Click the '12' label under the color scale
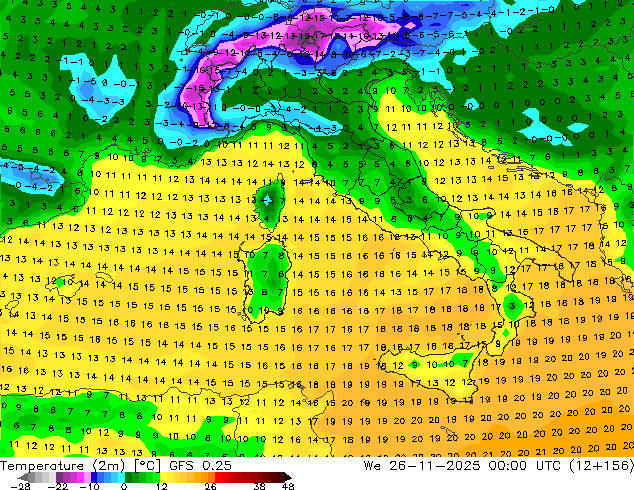Viewport: 634px width, 490px height. coord(162,486)
